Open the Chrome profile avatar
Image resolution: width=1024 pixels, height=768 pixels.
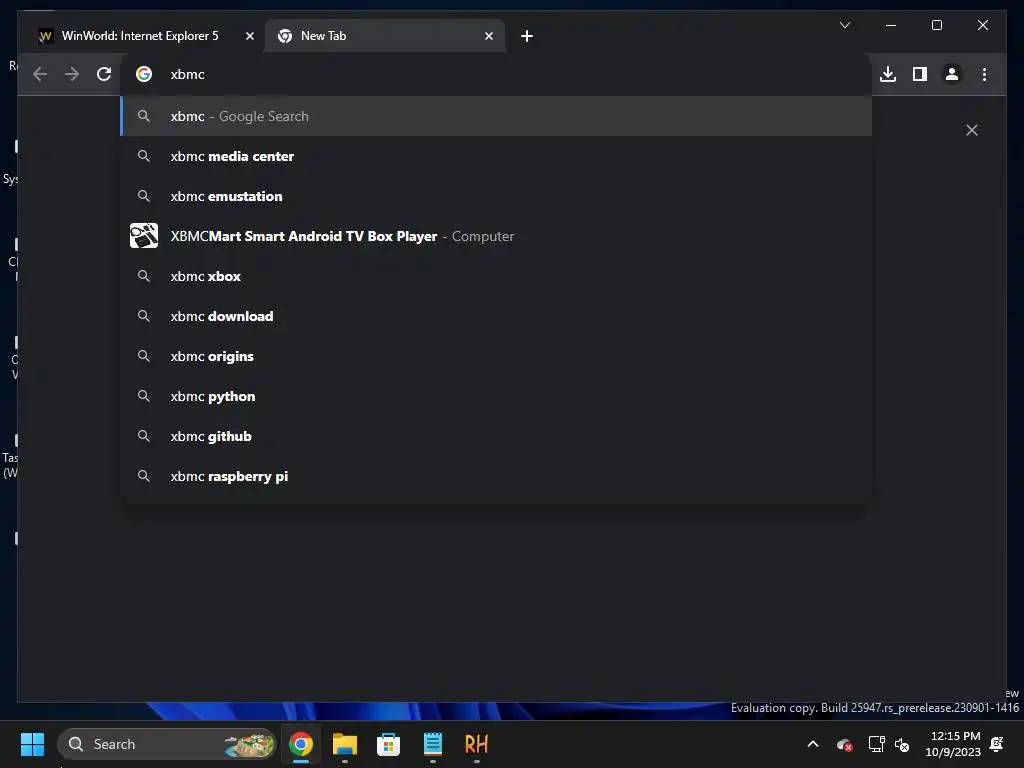coord(952,74)
